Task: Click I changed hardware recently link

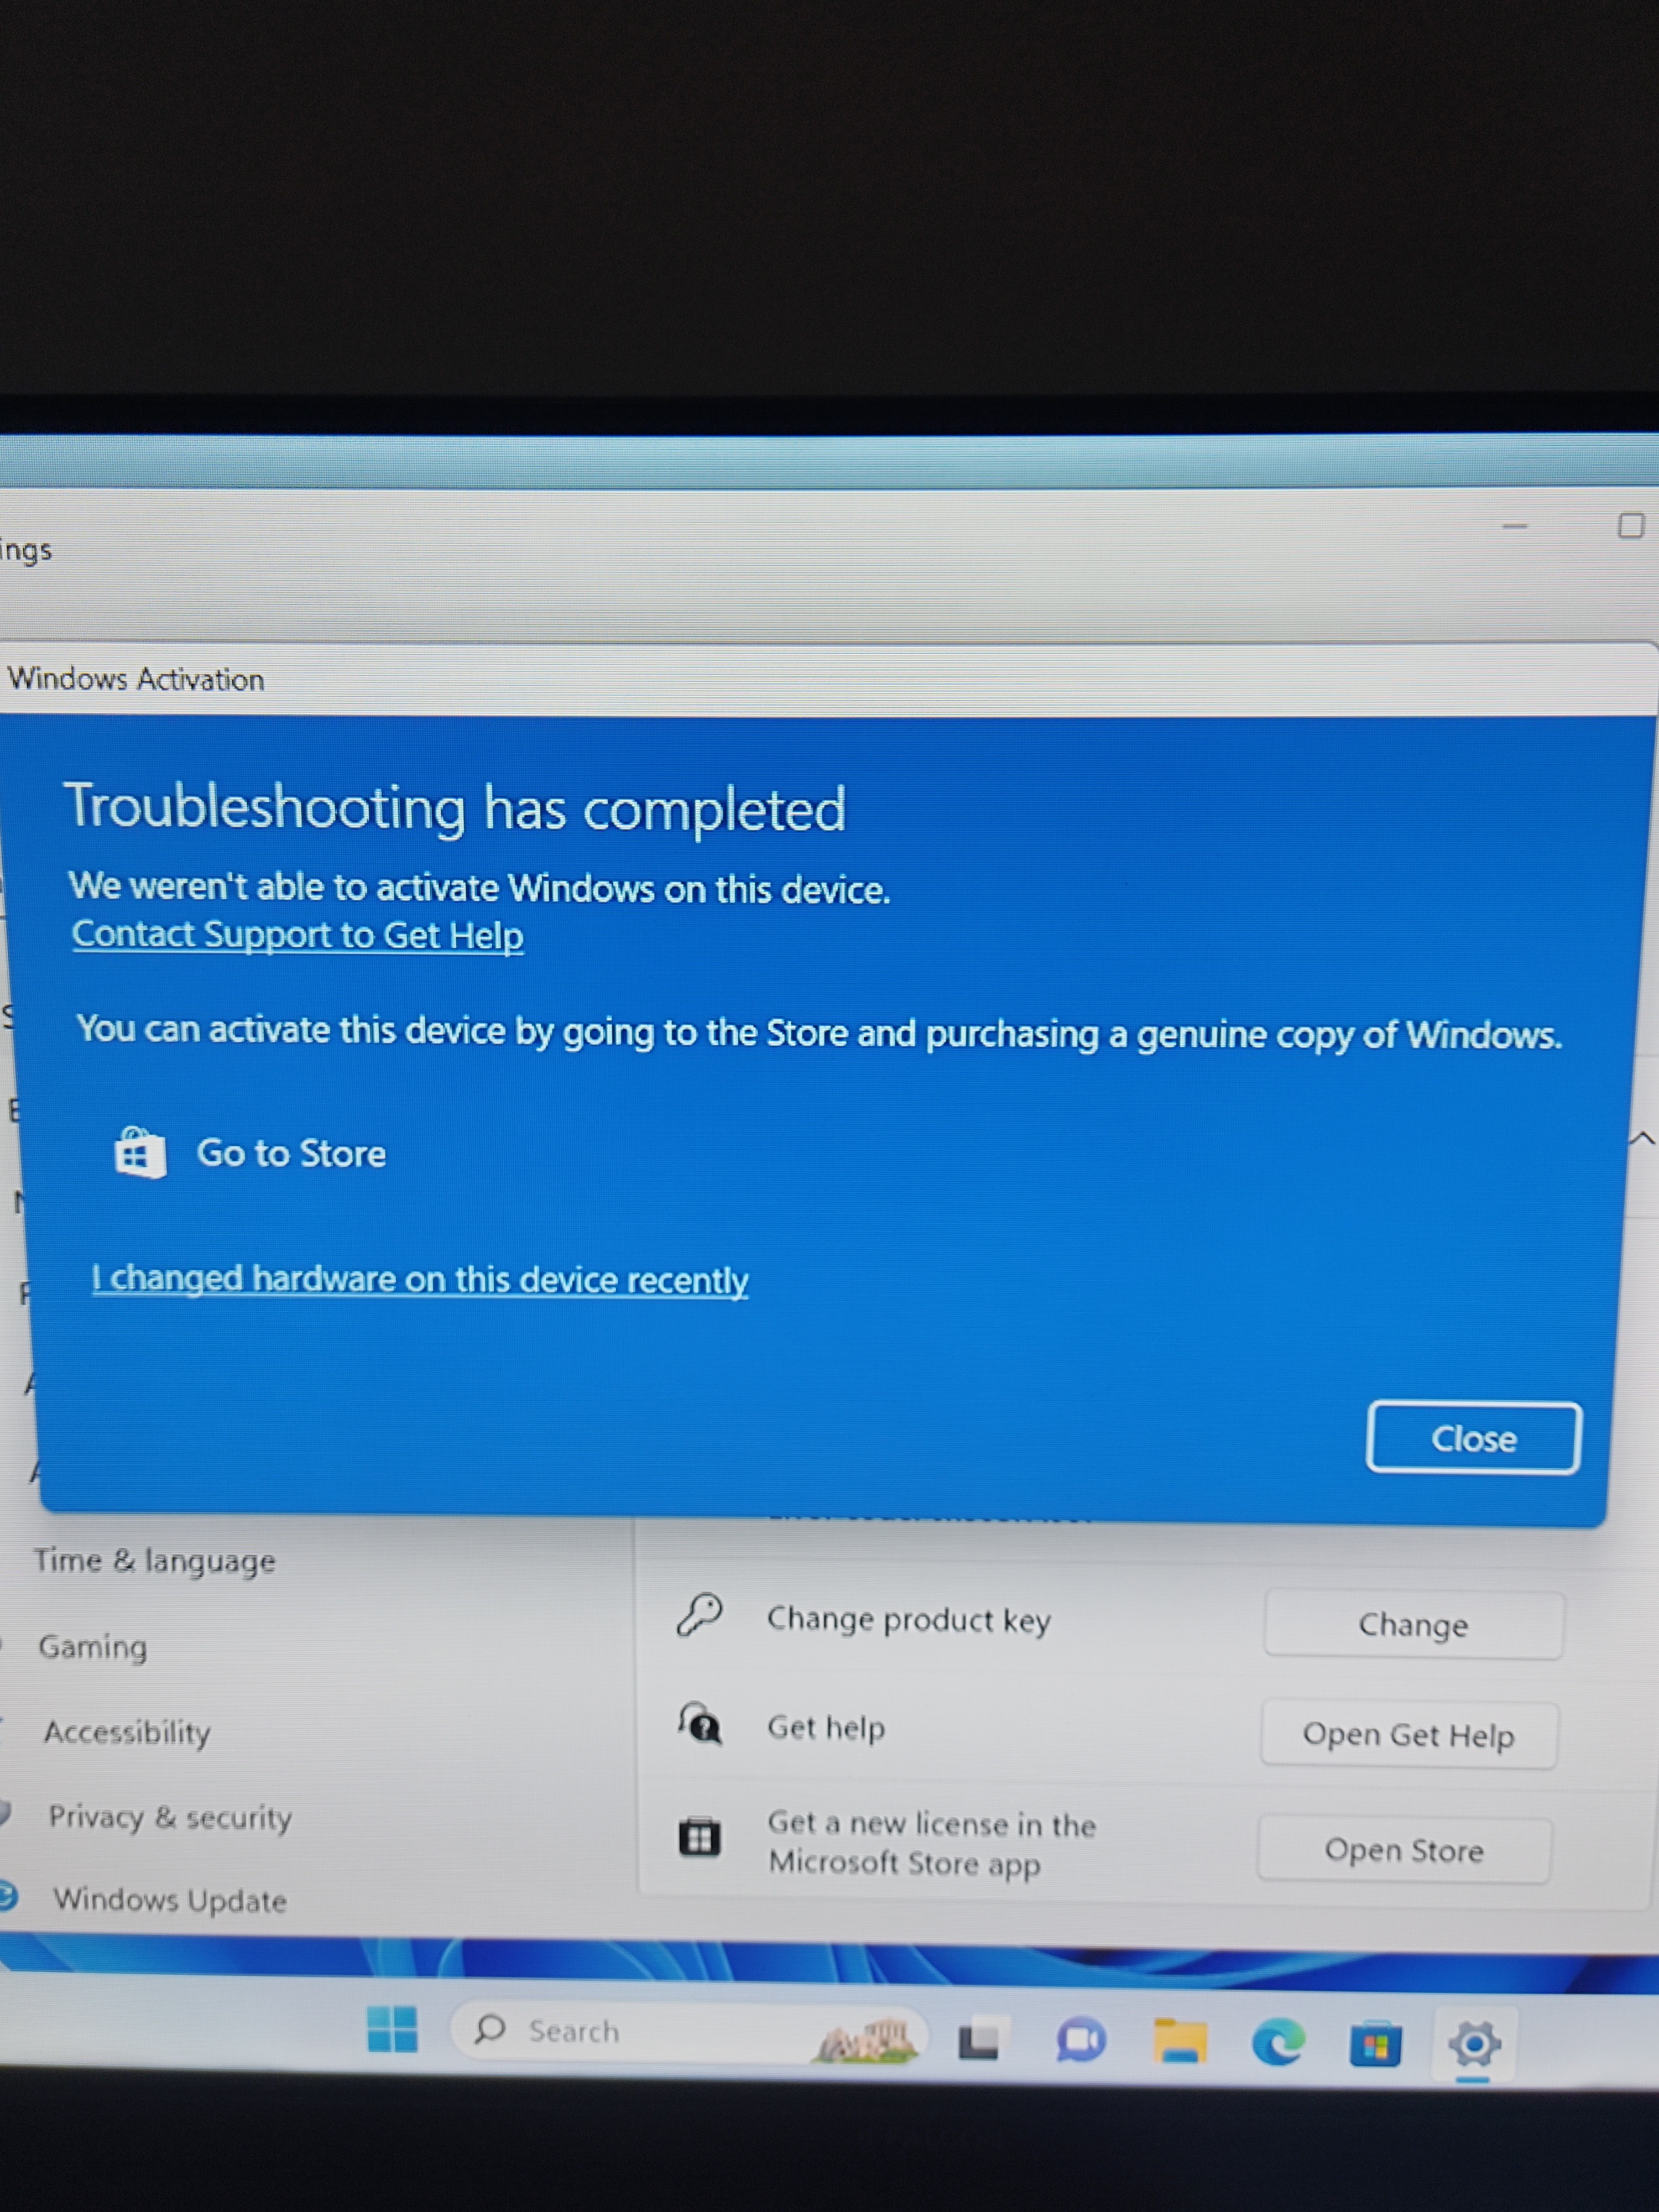Action: 420,1279
